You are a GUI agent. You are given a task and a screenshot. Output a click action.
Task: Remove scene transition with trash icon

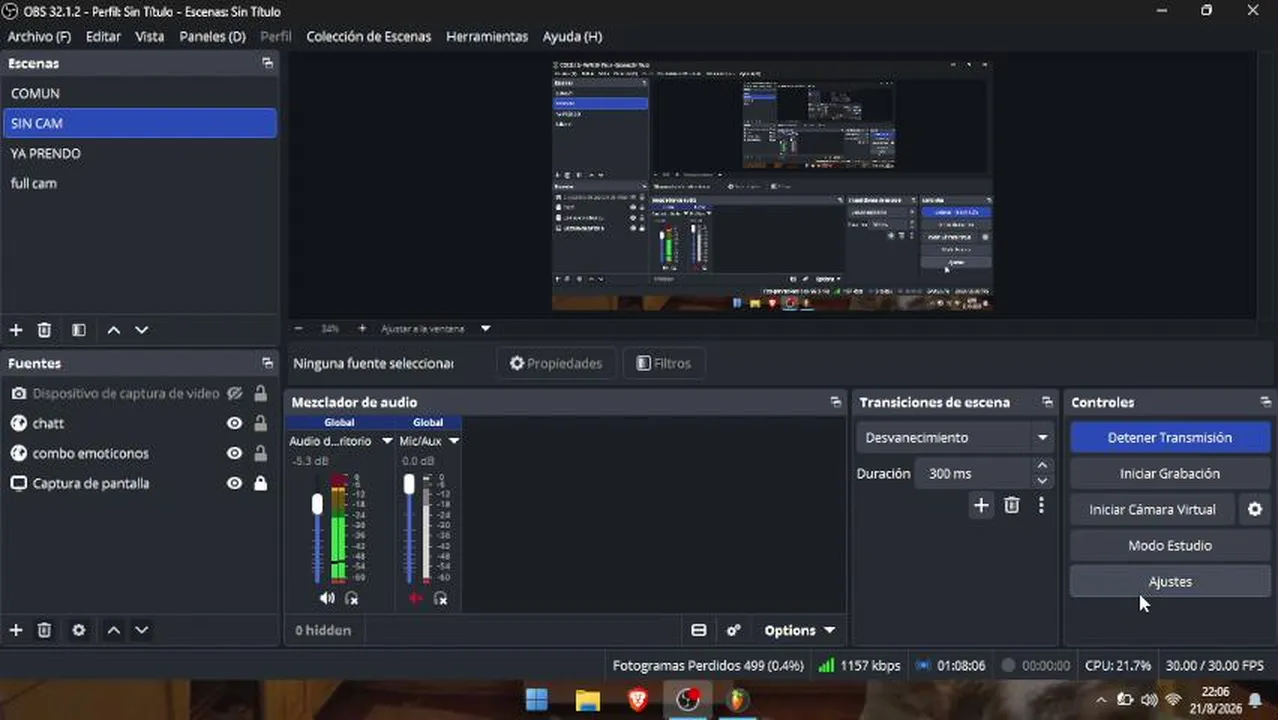pyautogui.click(x=1012, y=505)
